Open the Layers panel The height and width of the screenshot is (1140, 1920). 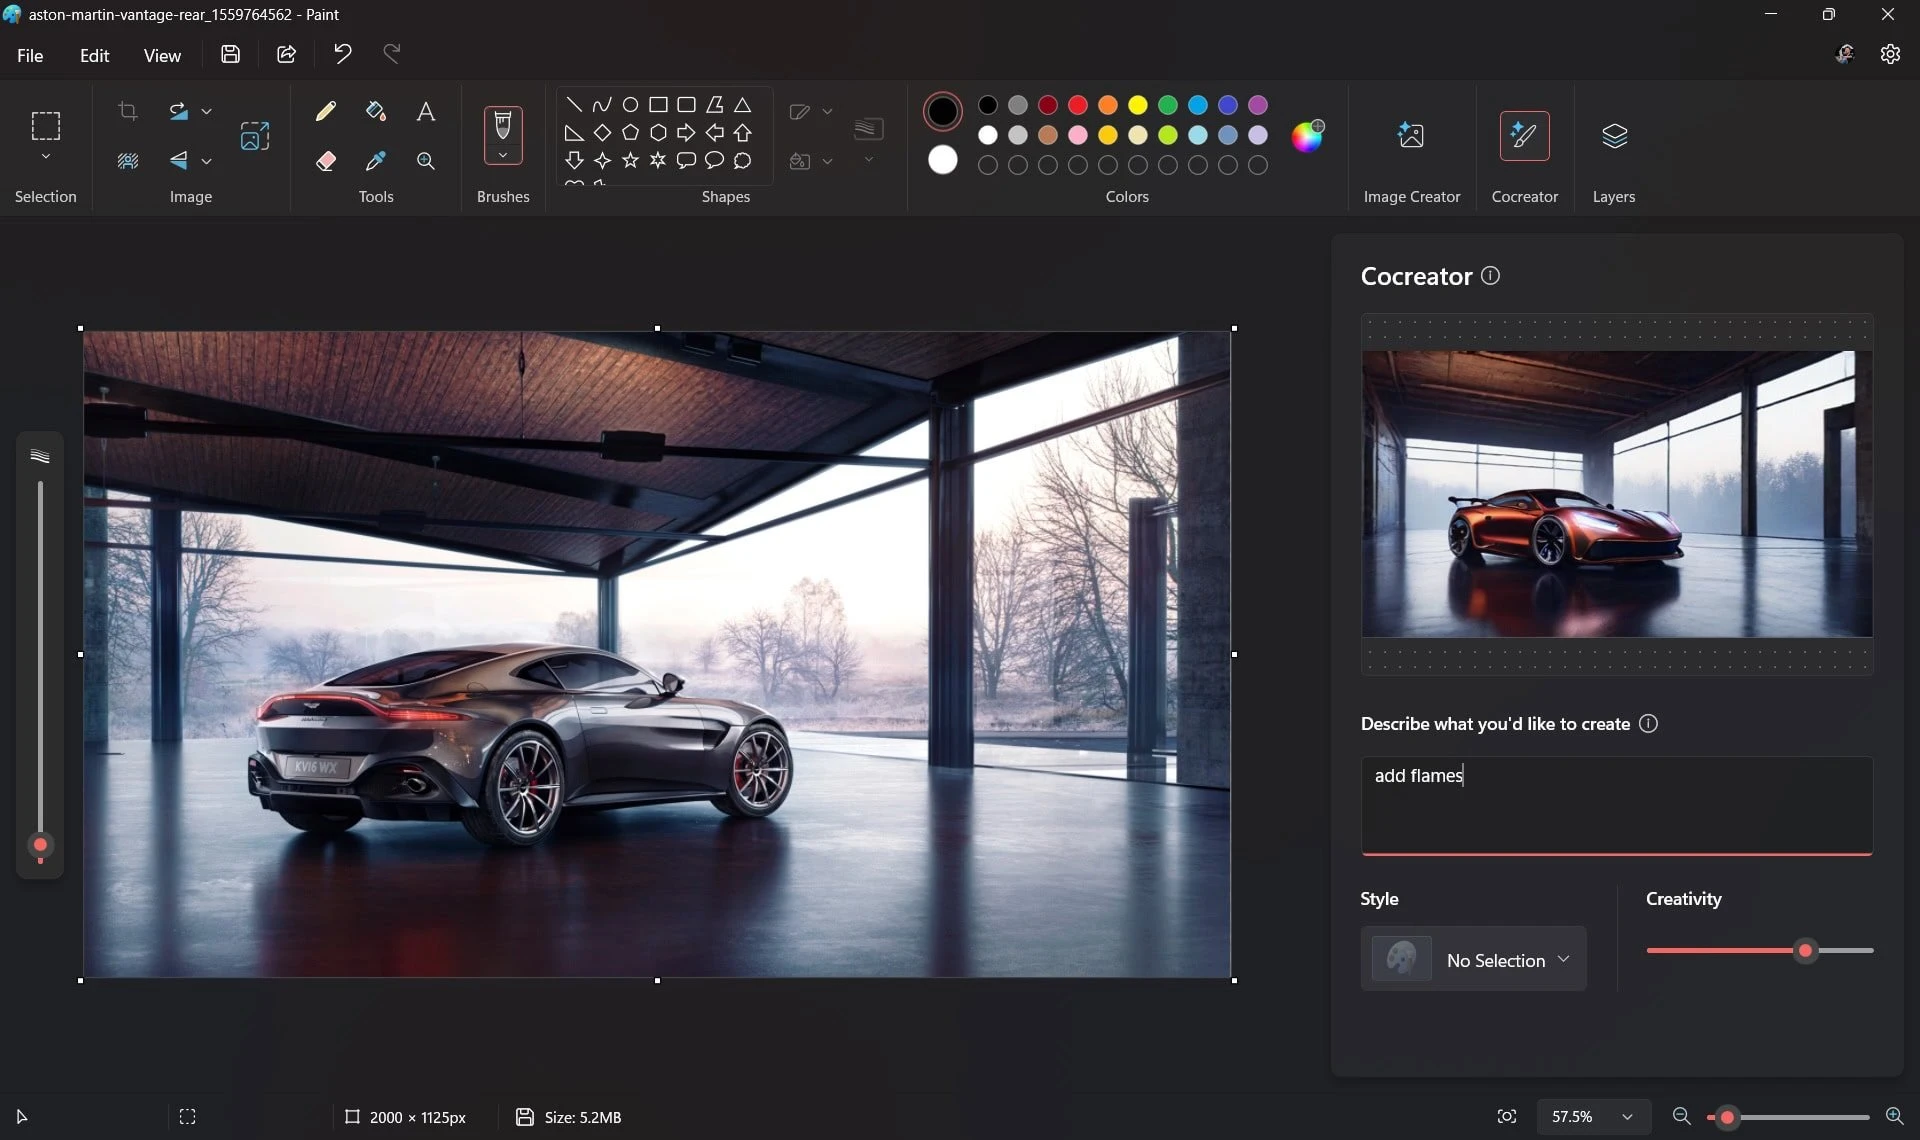1614,152
